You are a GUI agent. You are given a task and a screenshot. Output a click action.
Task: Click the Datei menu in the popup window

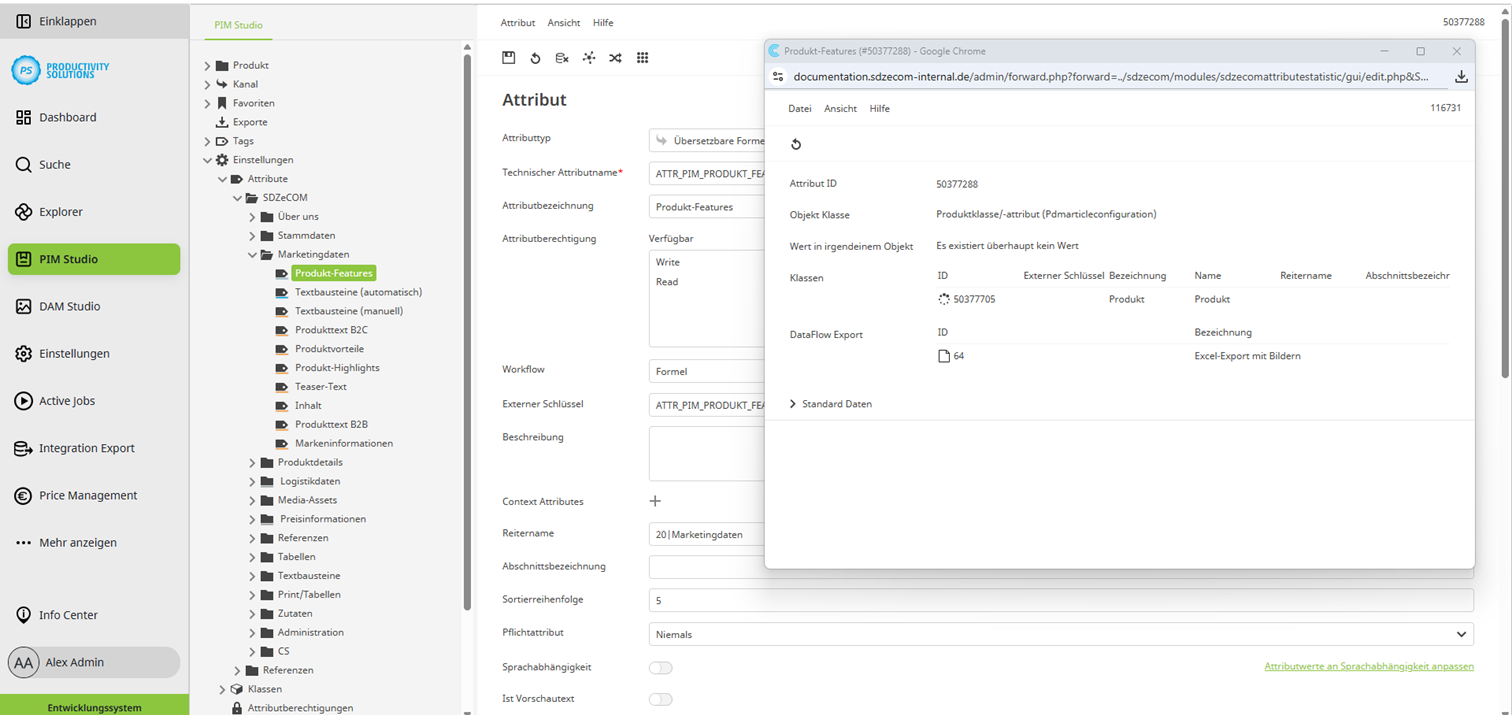[x=800, y=108]
